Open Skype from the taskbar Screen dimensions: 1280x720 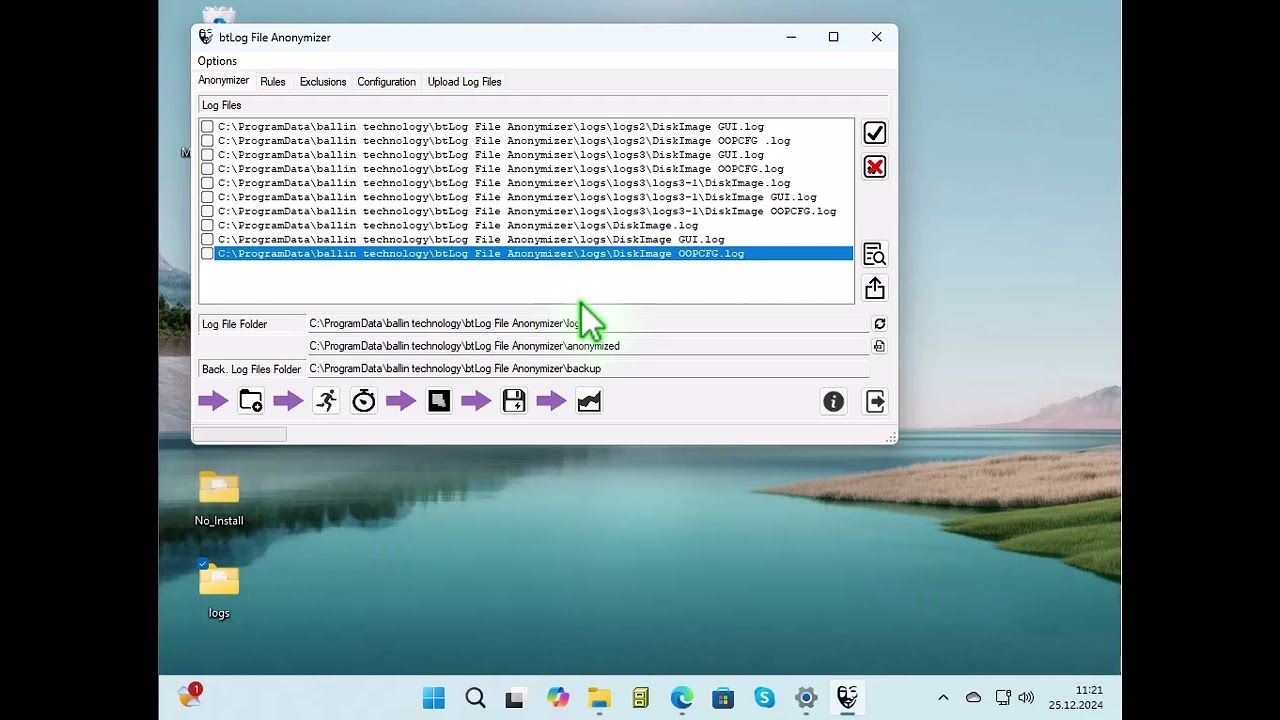click(765, 698)
